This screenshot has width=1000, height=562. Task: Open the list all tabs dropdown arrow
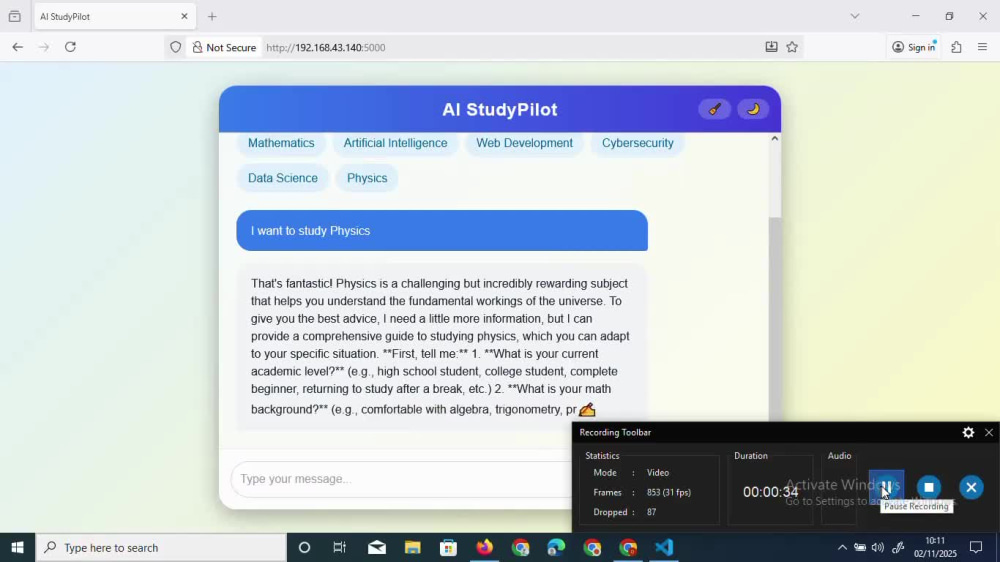(x=855, y=17)
